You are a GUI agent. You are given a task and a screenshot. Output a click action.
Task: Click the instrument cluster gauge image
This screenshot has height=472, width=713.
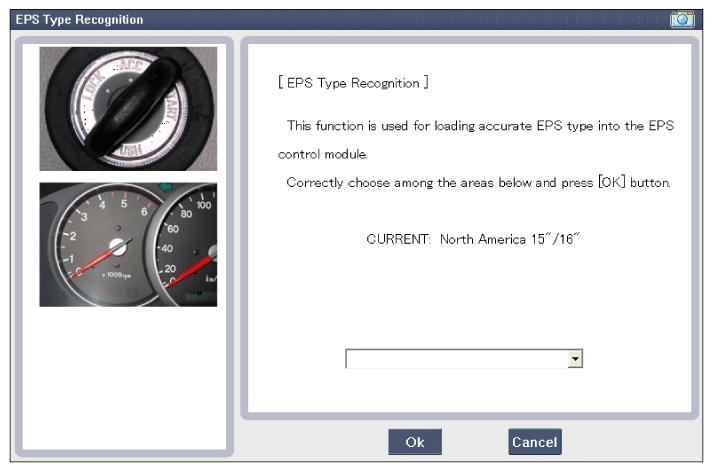[128, 244]
